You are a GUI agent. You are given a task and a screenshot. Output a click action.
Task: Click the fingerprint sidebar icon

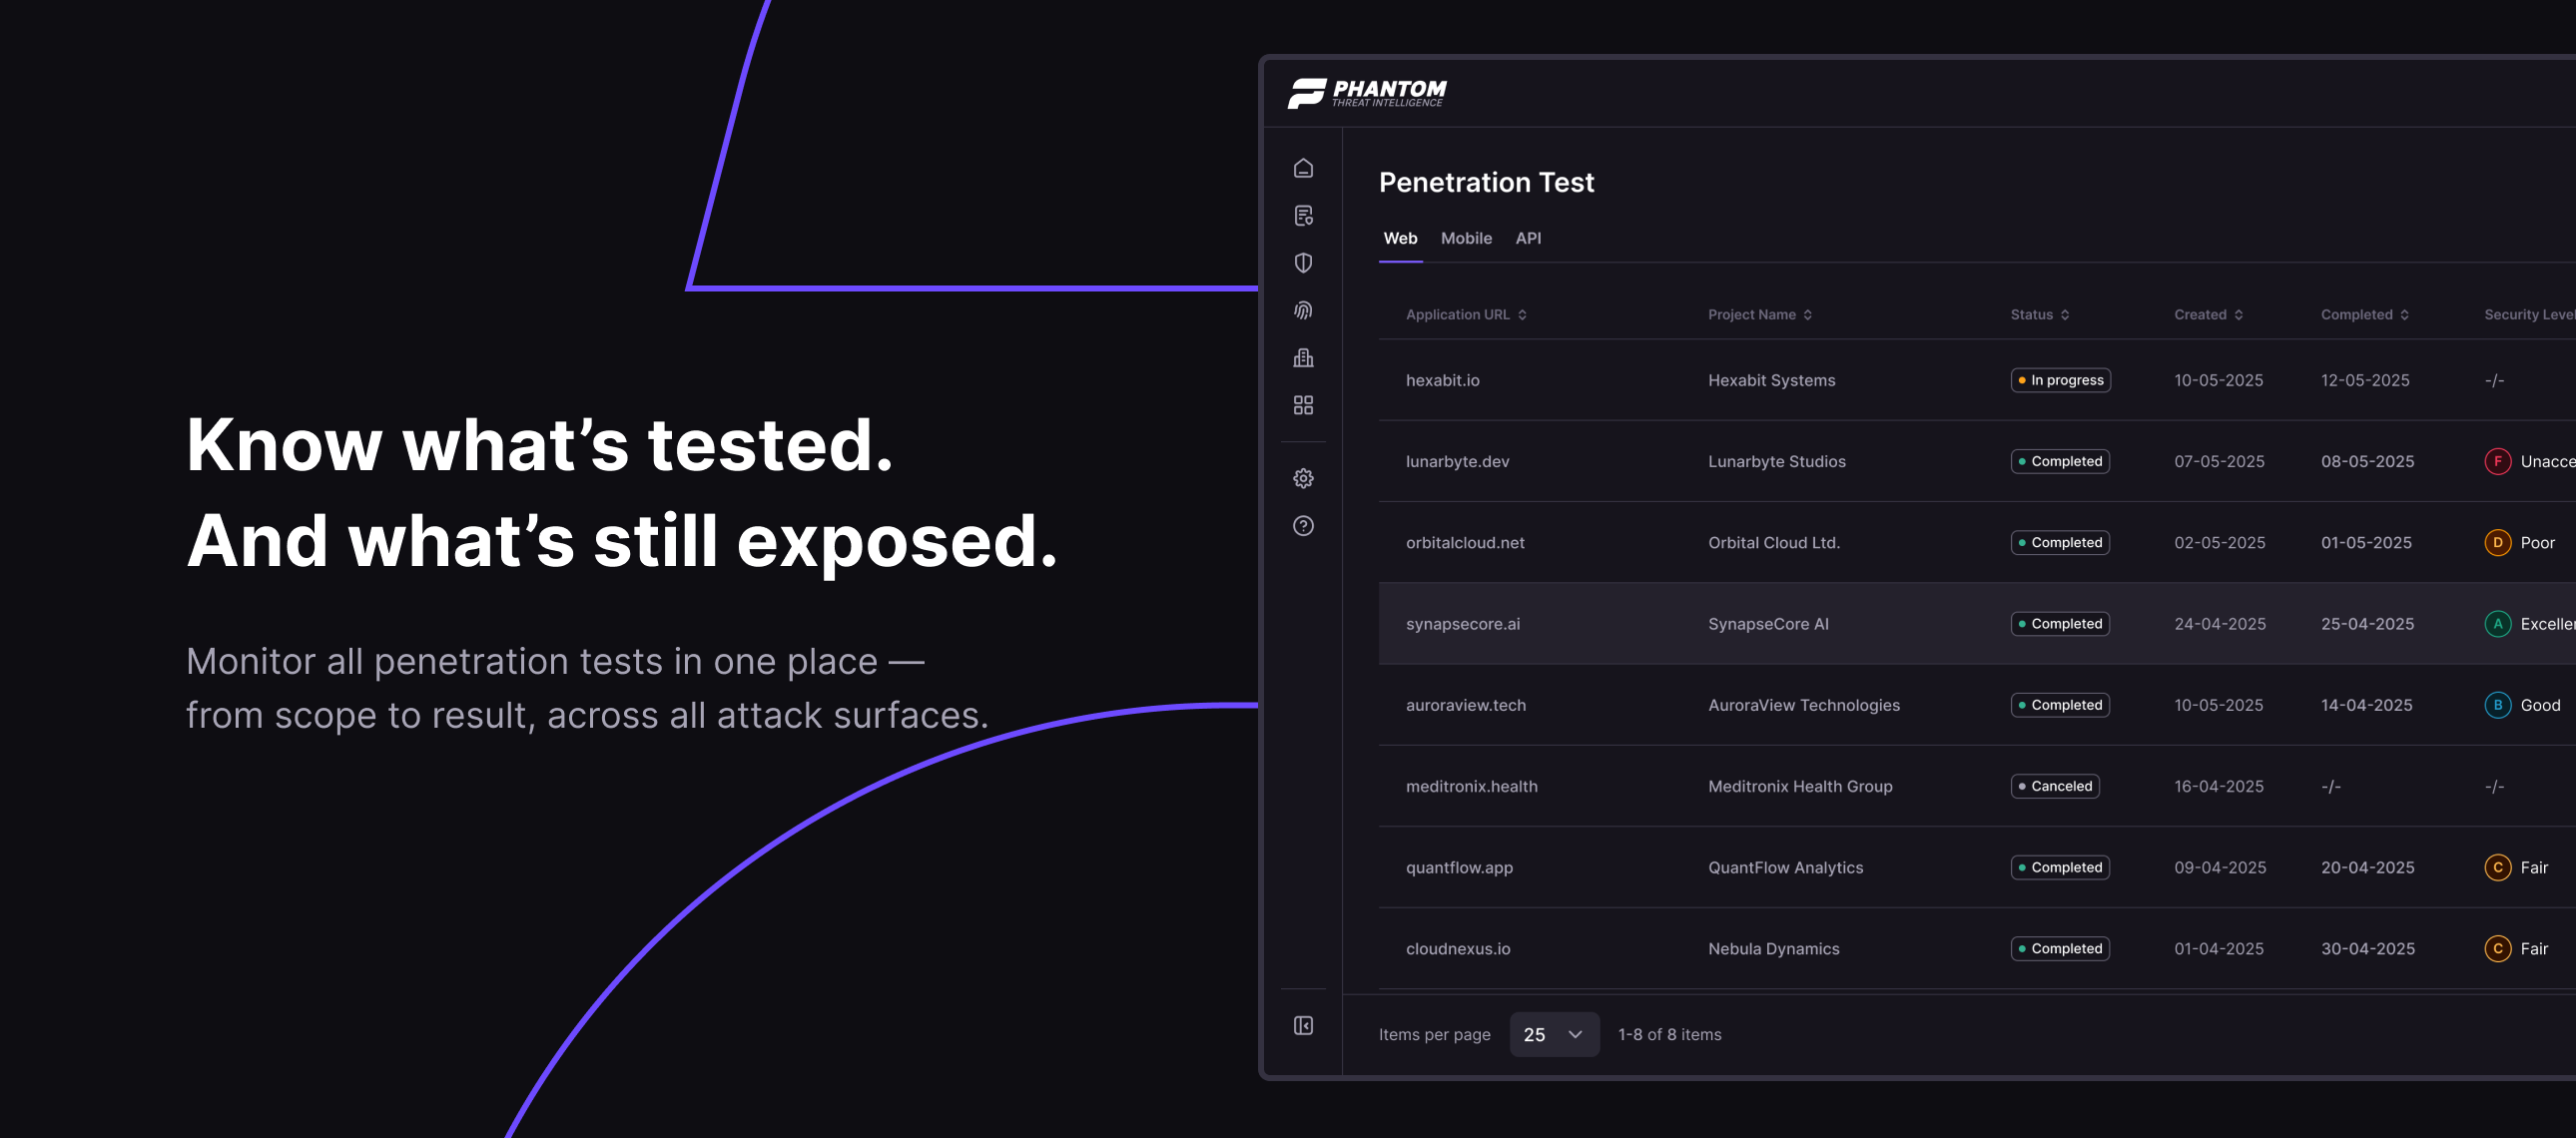coord(1303,310)
